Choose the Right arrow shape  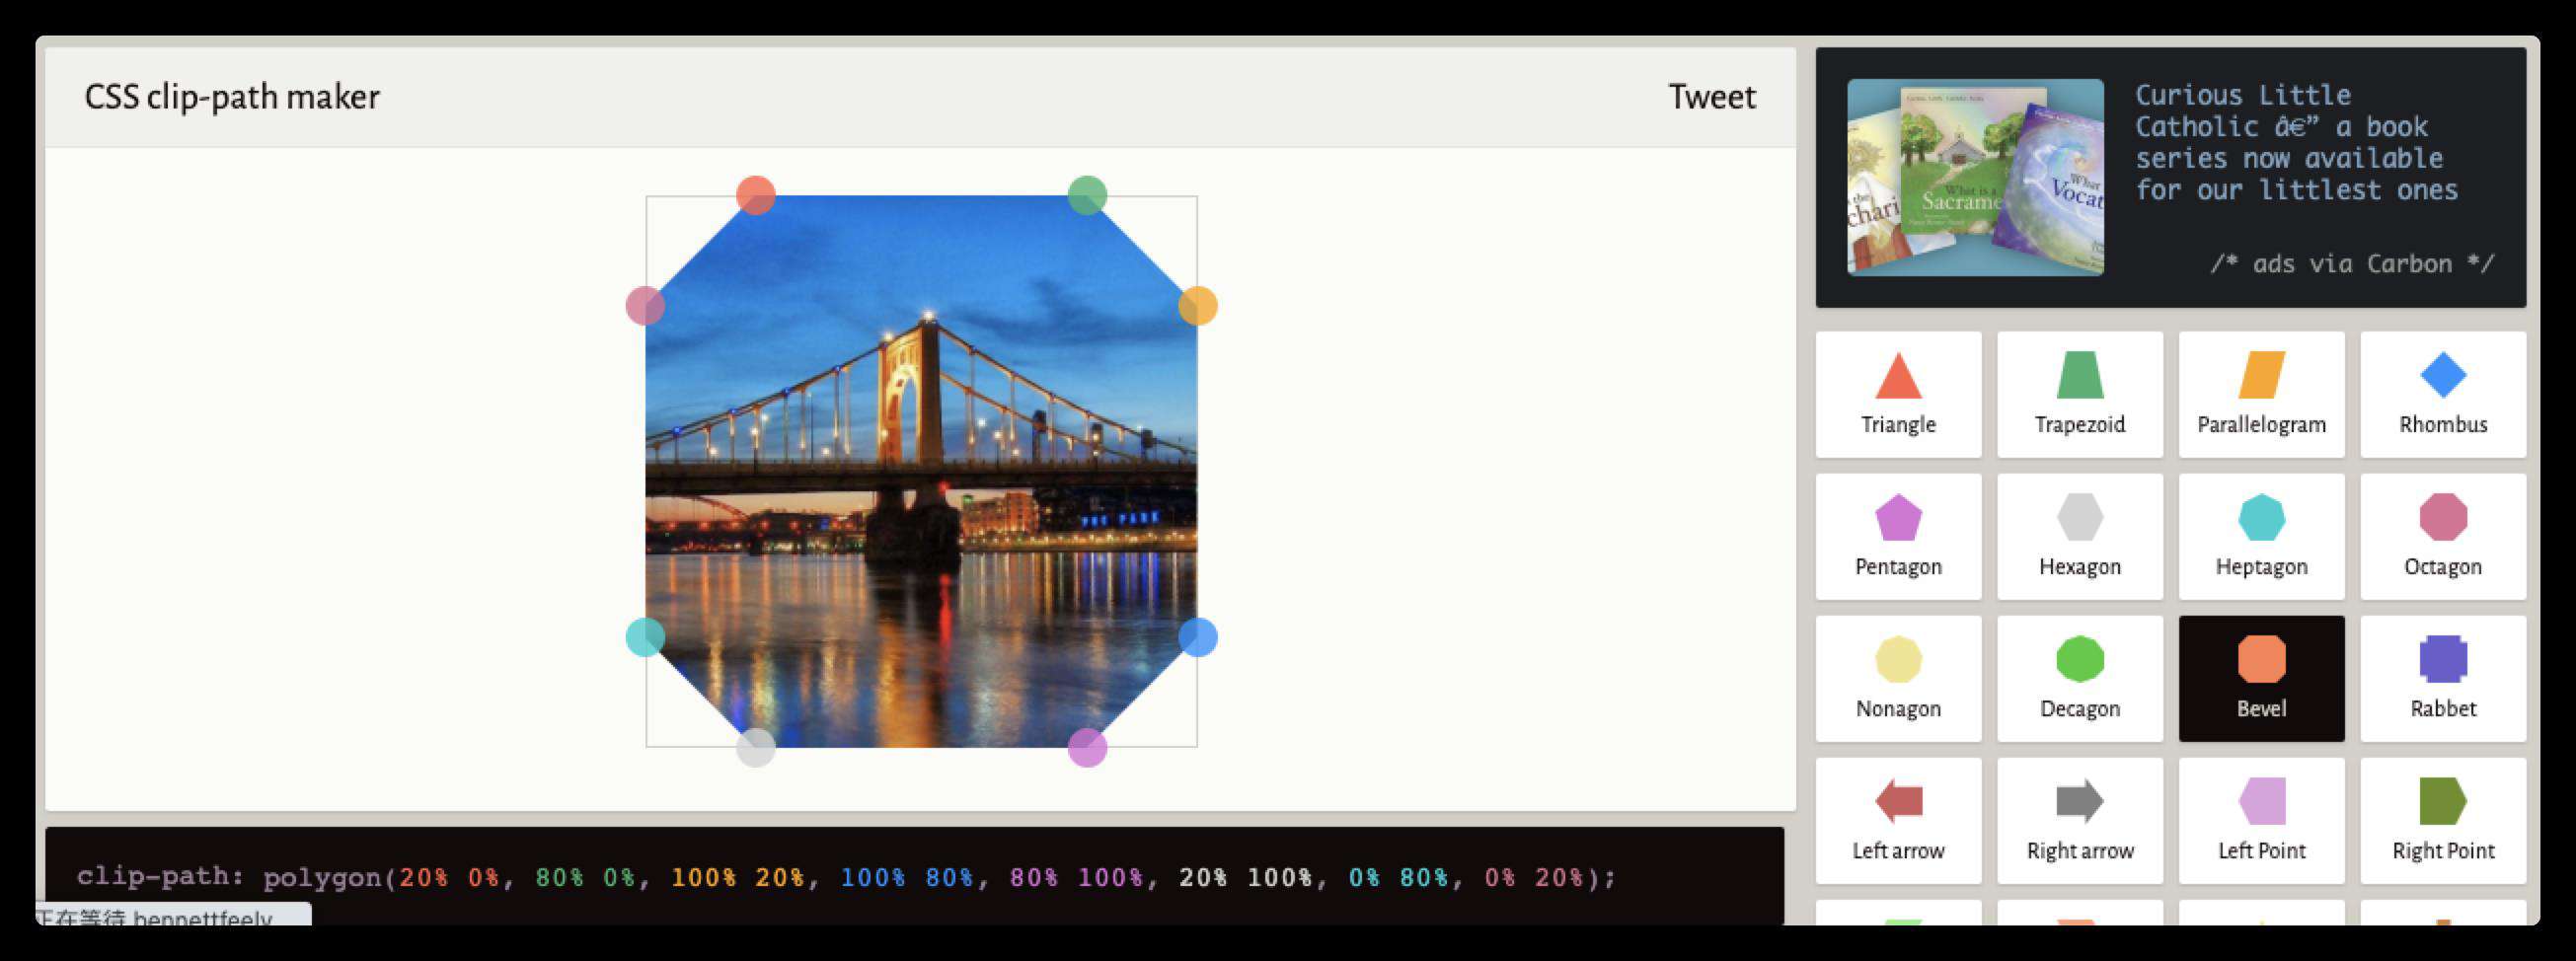click(2080, 821)
